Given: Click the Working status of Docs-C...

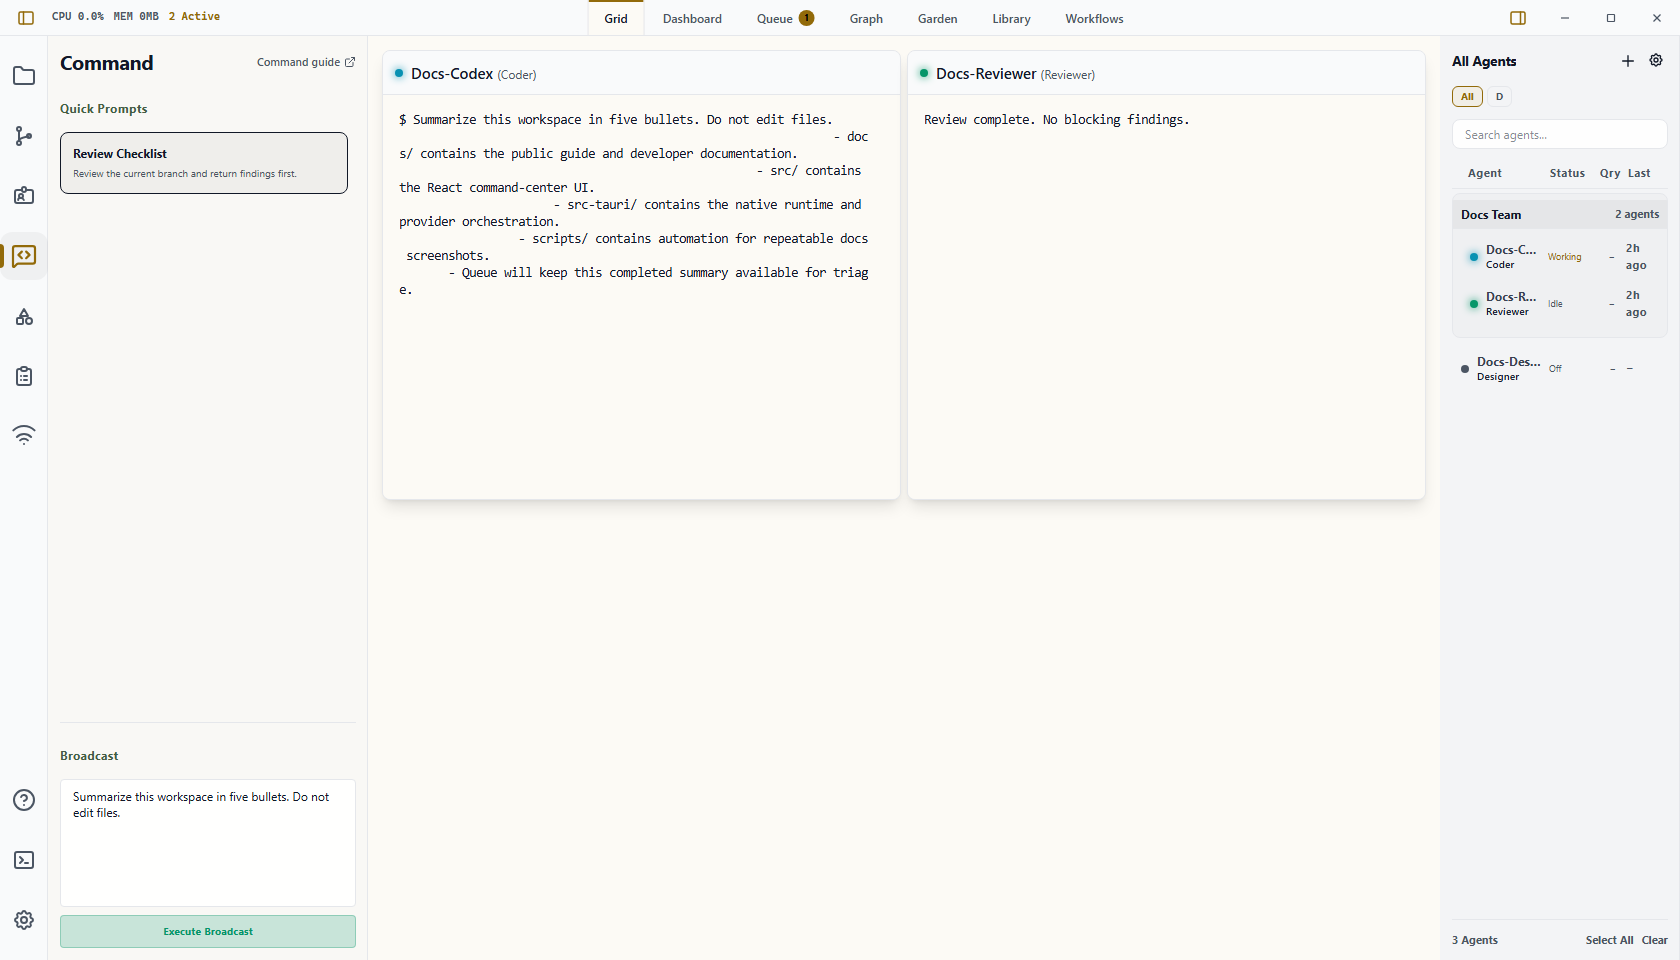Looking at the screenshot, I should 1565,257.
